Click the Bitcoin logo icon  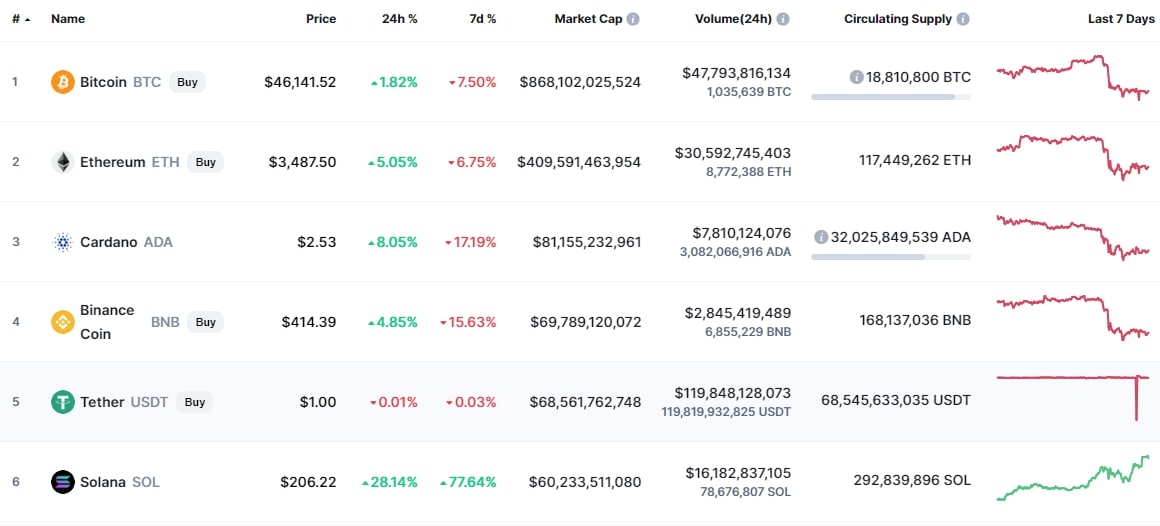[x=63, y=82]
